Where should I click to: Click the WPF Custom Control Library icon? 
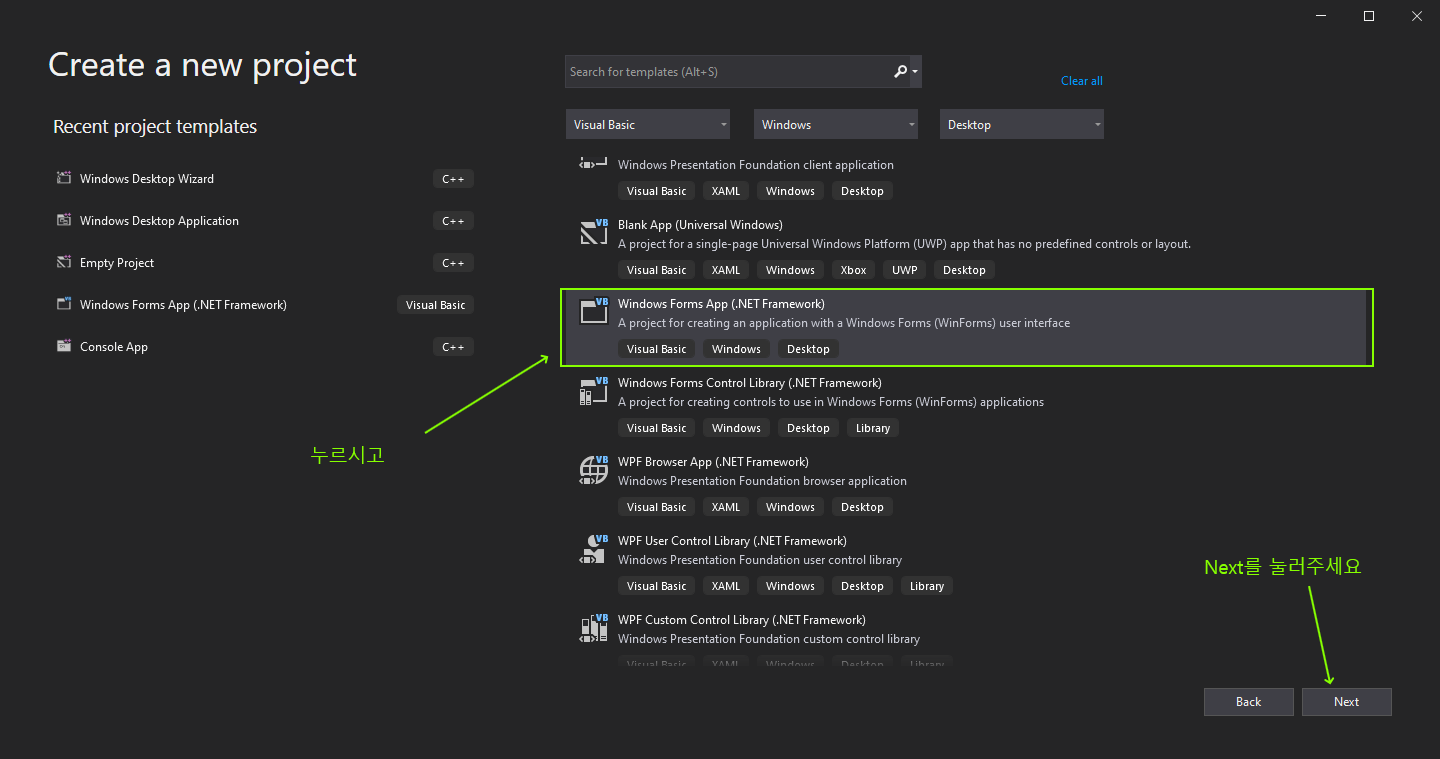pyautogui.click(x=594, y=627)
